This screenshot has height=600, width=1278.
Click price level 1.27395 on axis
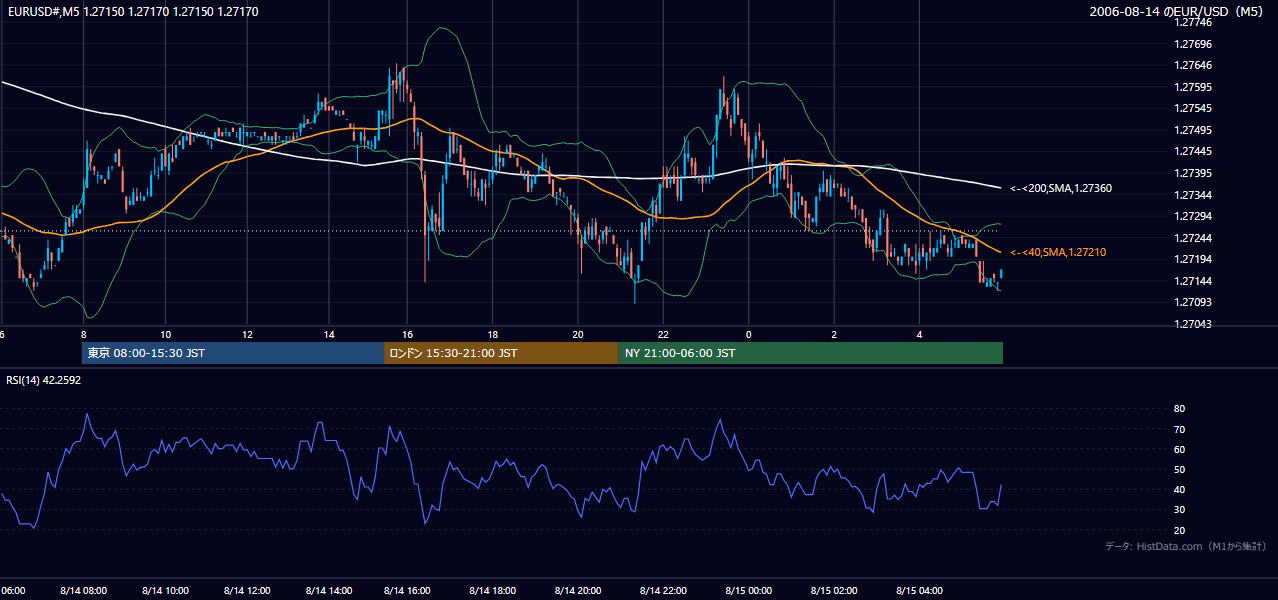click(1193, 173)
